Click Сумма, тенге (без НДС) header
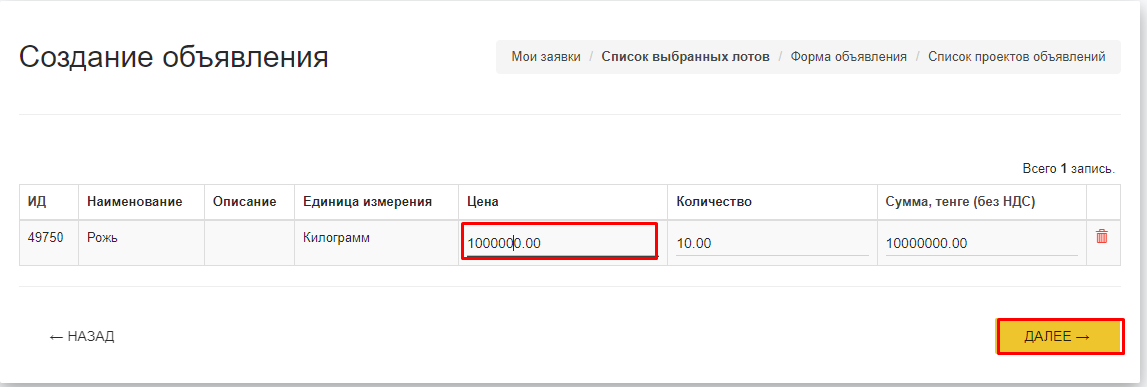The image size is (1147, 387). point(960,201)
